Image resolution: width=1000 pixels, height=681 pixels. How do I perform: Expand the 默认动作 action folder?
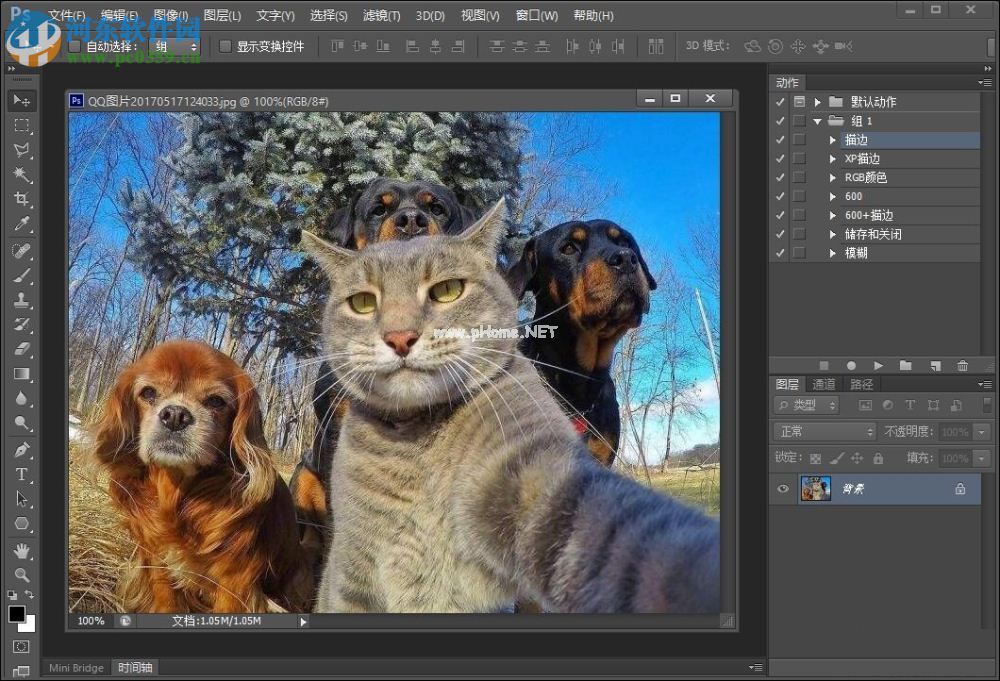click(817, 102)
